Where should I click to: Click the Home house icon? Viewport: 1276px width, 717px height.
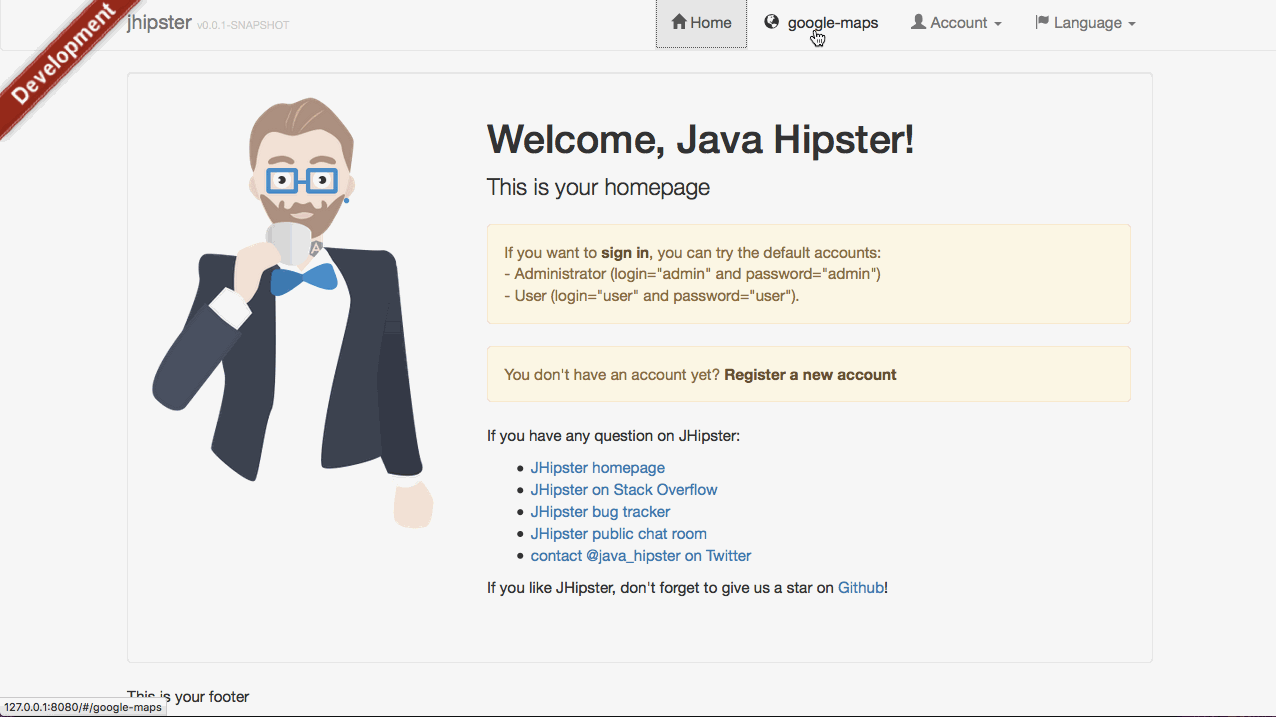coord(679,22)
